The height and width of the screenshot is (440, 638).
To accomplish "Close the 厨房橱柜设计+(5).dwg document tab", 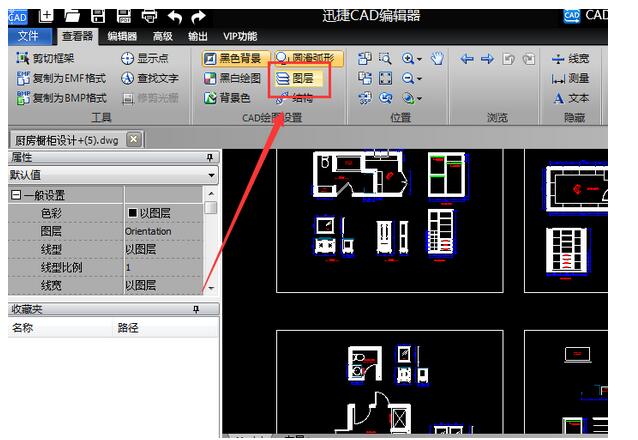I will 134,139.
